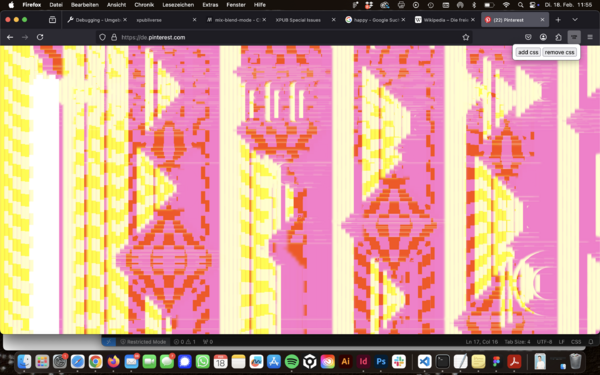
Task: Open Safari from the Dock
Action: tap(78, 361)
